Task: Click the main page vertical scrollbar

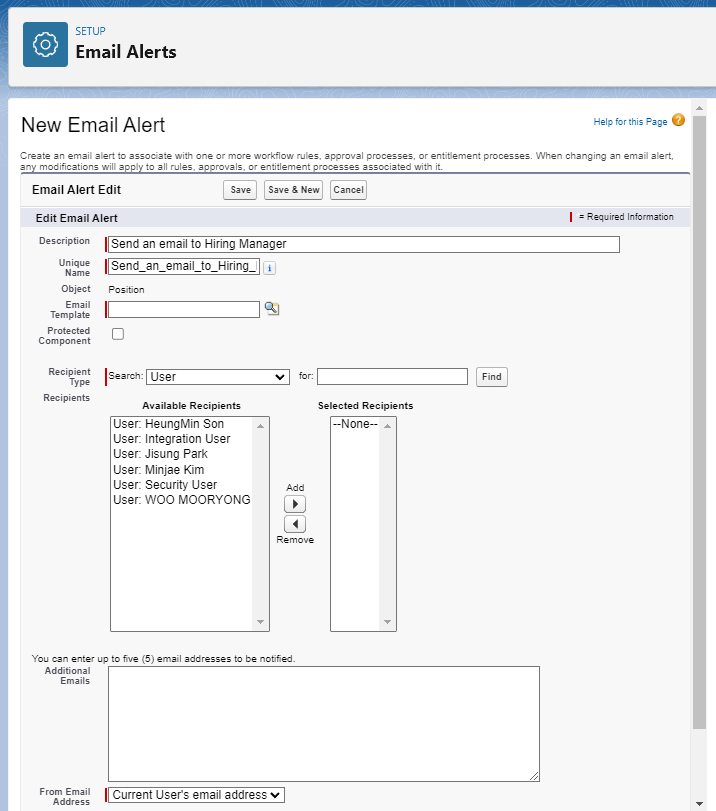Action: (x=699, y=423)
